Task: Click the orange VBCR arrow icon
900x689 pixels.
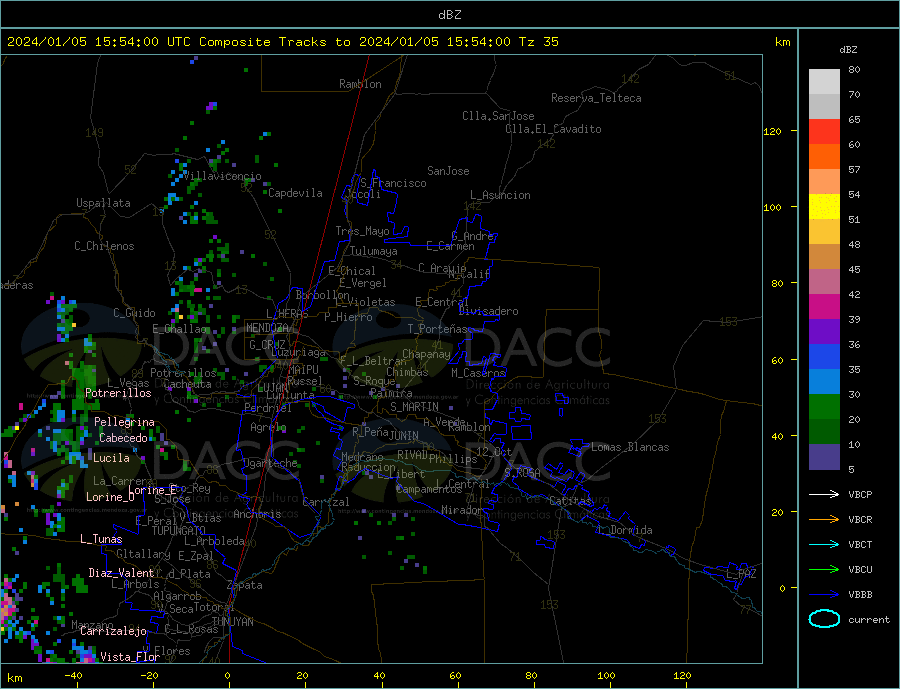Action: pyautogui.click(x=824, y=519)
